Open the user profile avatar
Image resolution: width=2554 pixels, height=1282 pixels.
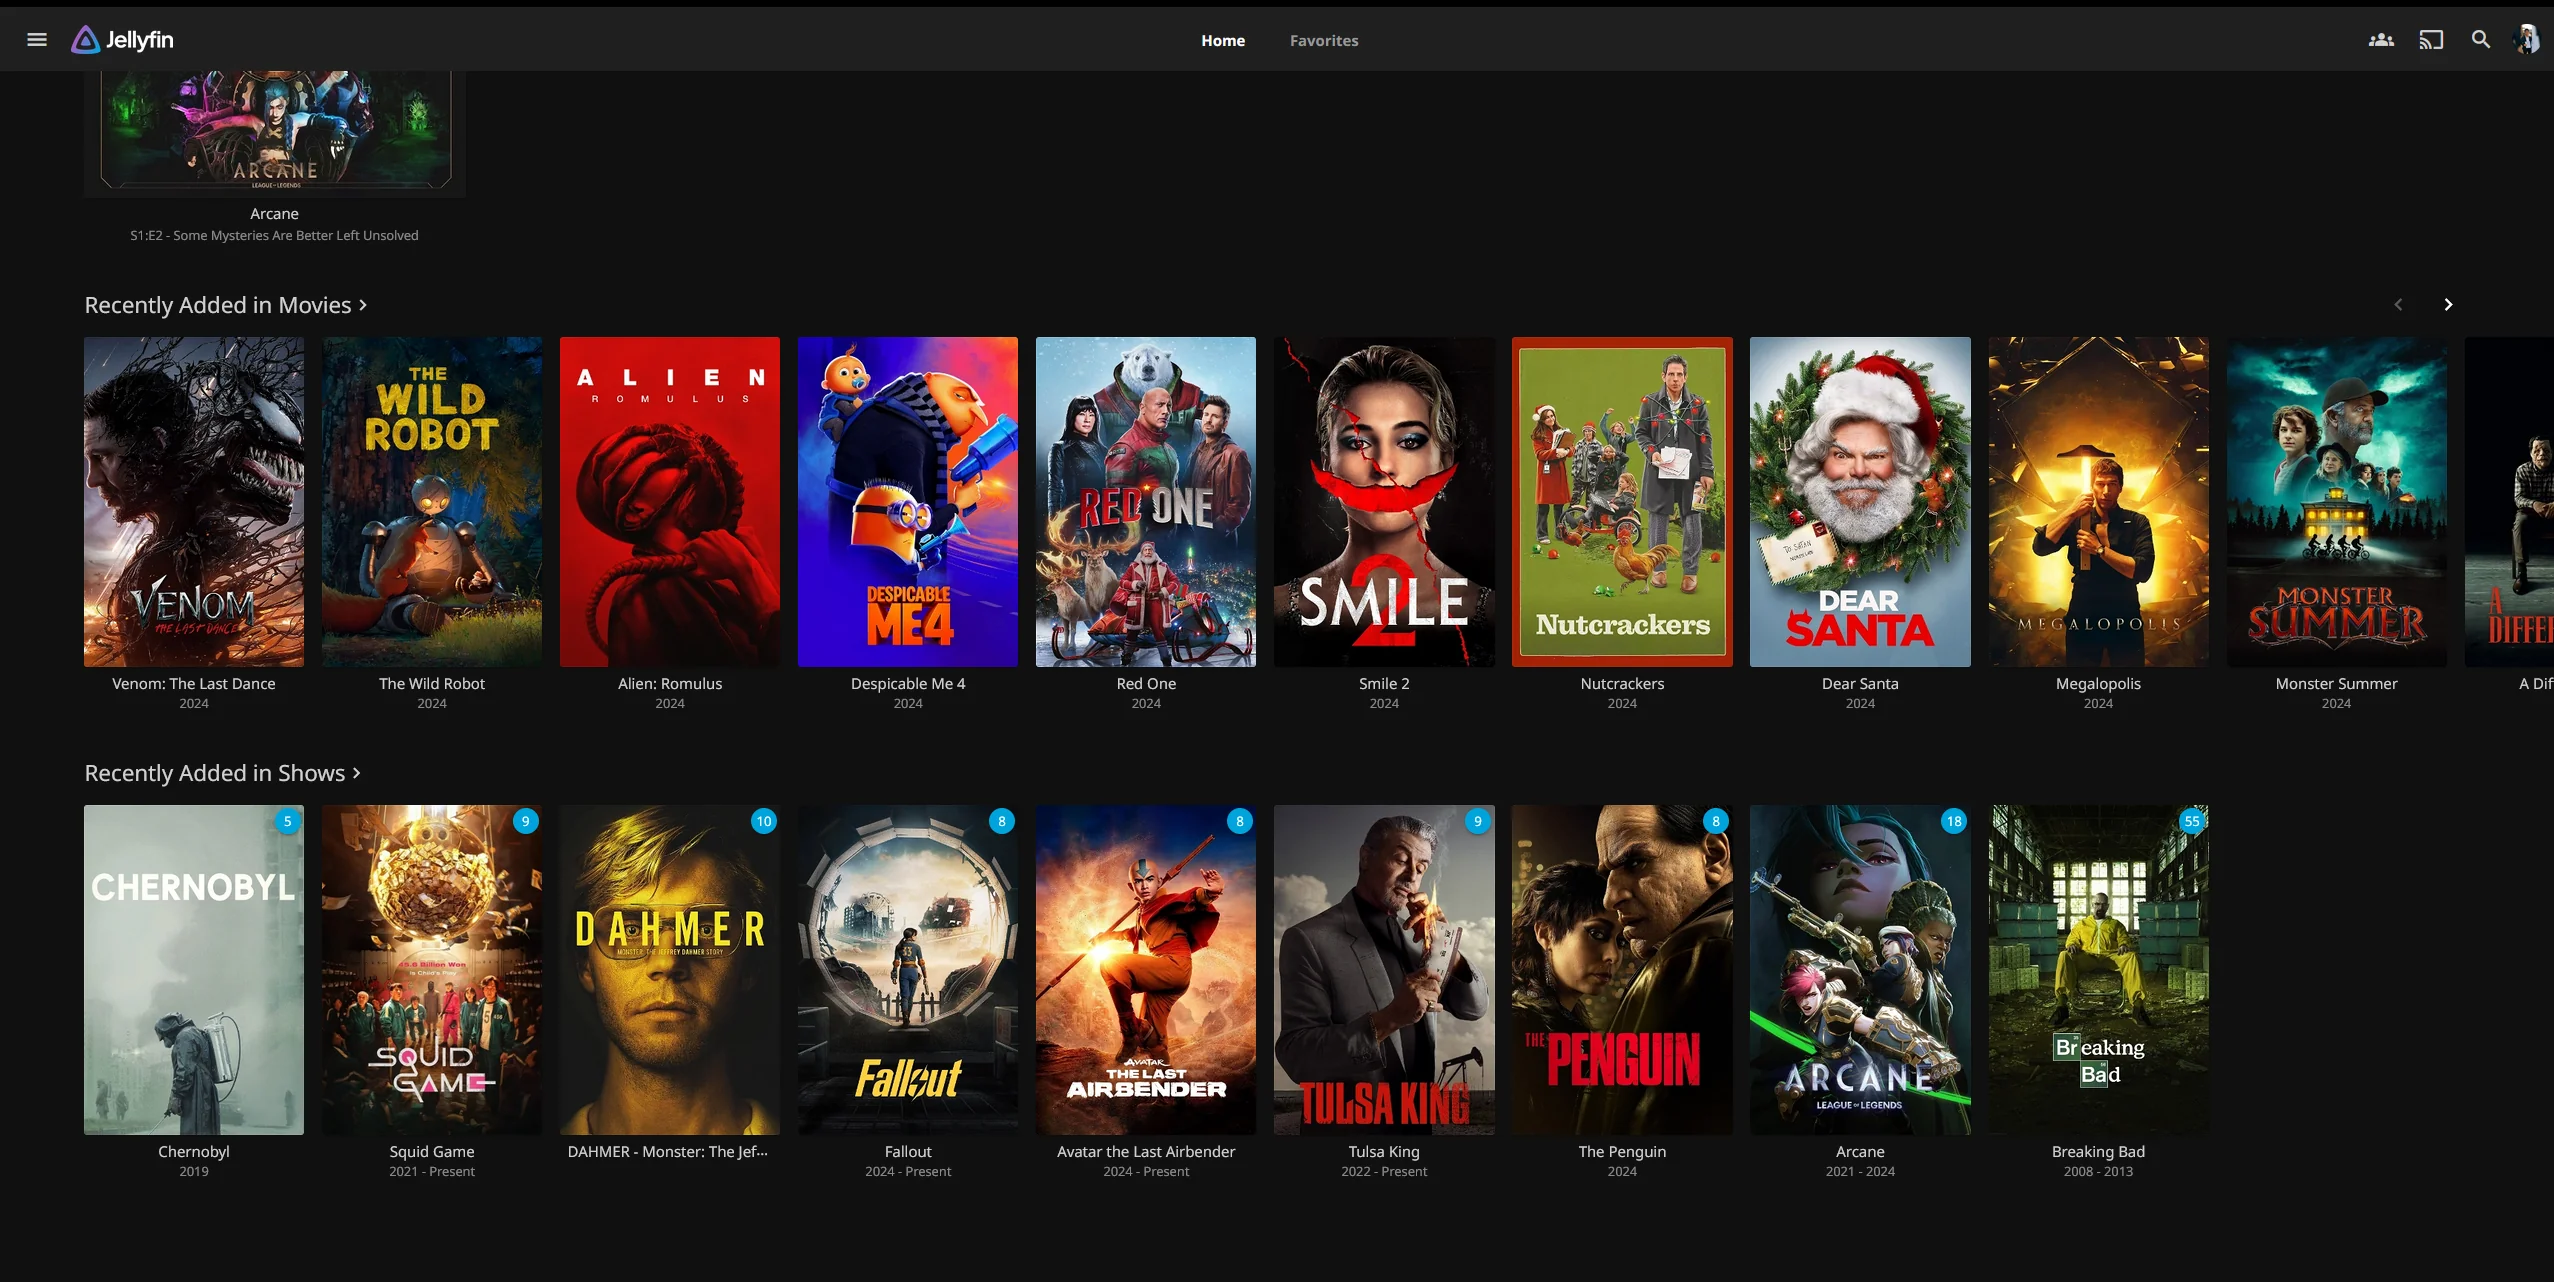tap(2527, 40)
